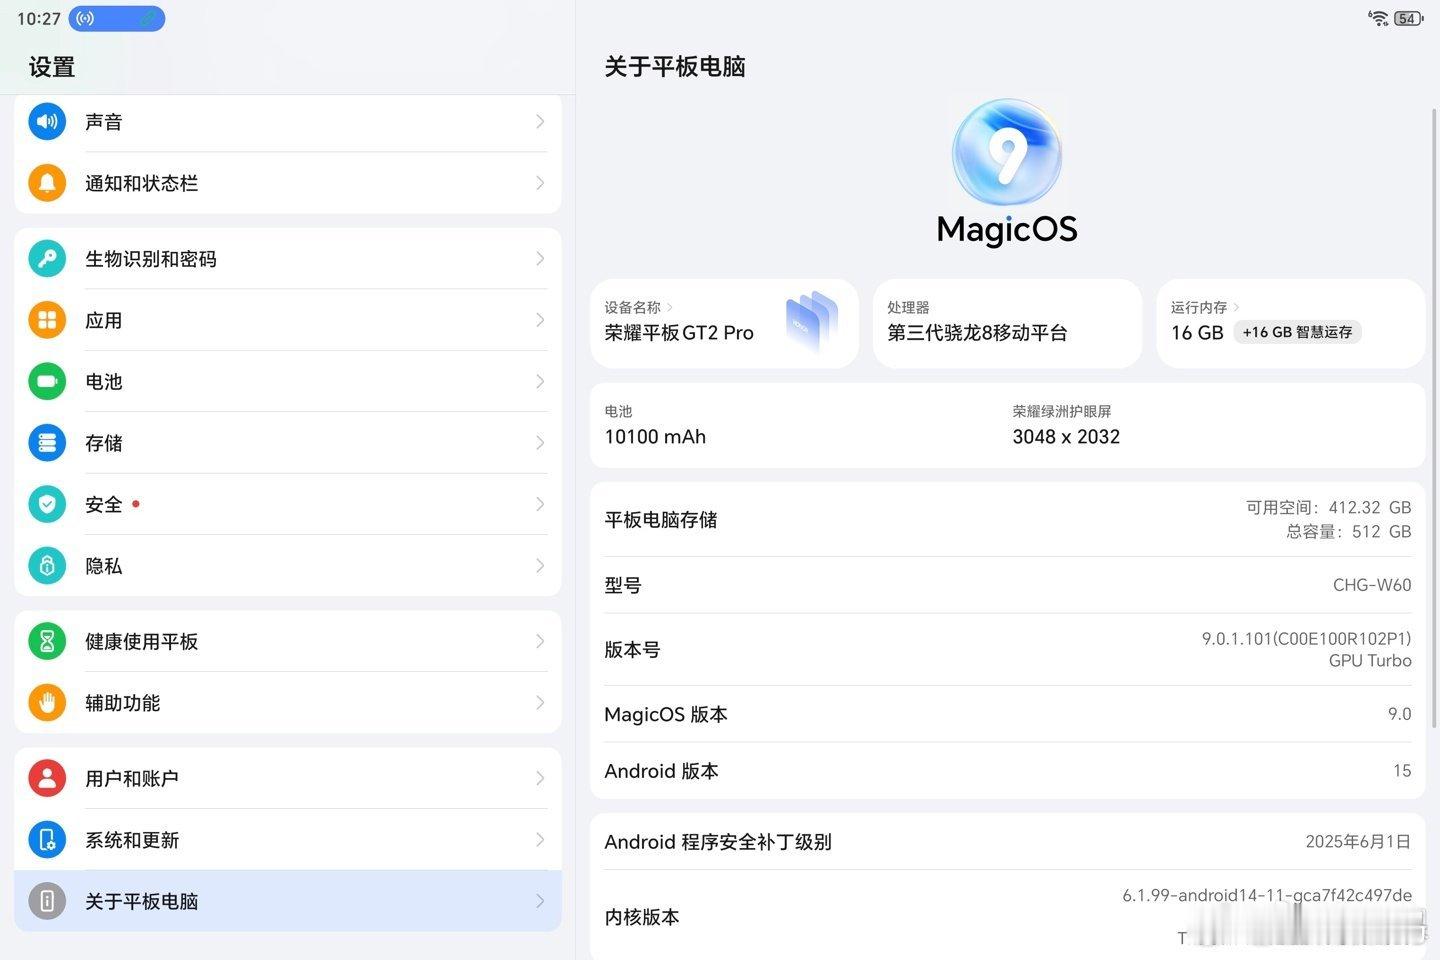Expand the chevron on 用户和账户 row
The width and height of the screenshot is (1440, 960).
point(540,778)
